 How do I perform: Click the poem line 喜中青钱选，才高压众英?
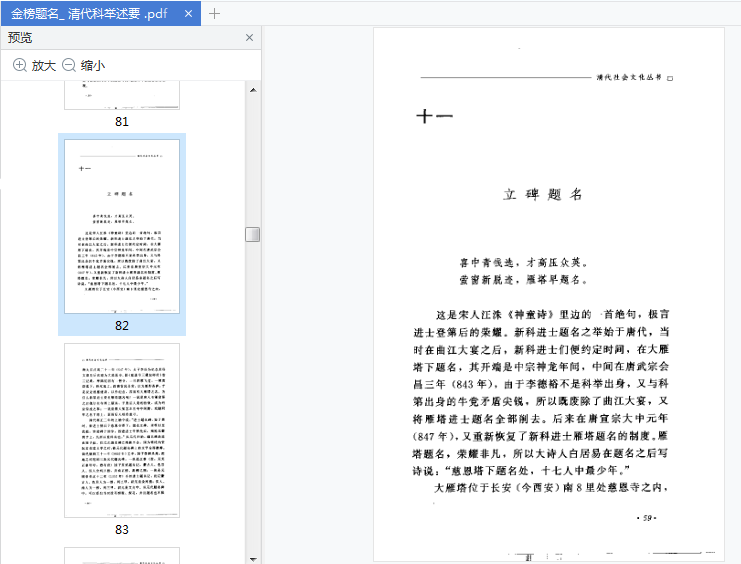click(x=524, y=262)
